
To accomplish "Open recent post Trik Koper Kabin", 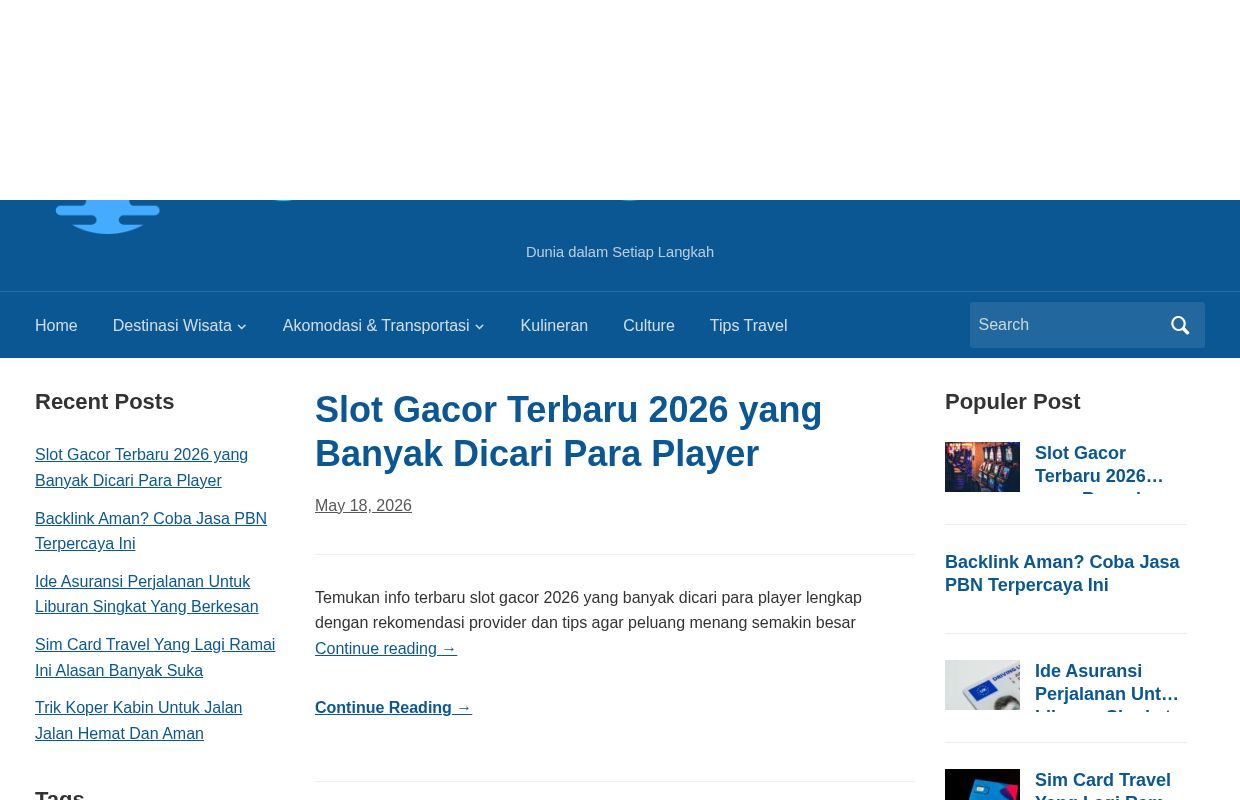I will point(138,720).
